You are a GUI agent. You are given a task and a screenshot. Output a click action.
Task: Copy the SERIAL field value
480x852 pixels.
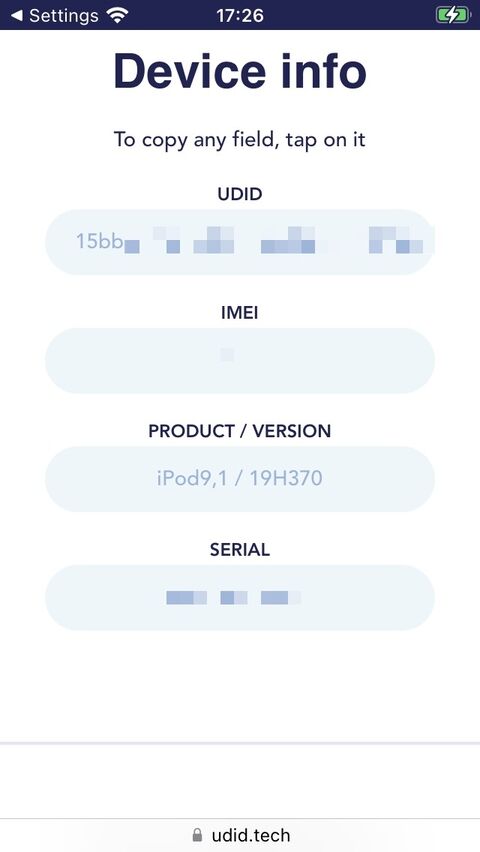[x=240, y=597]
